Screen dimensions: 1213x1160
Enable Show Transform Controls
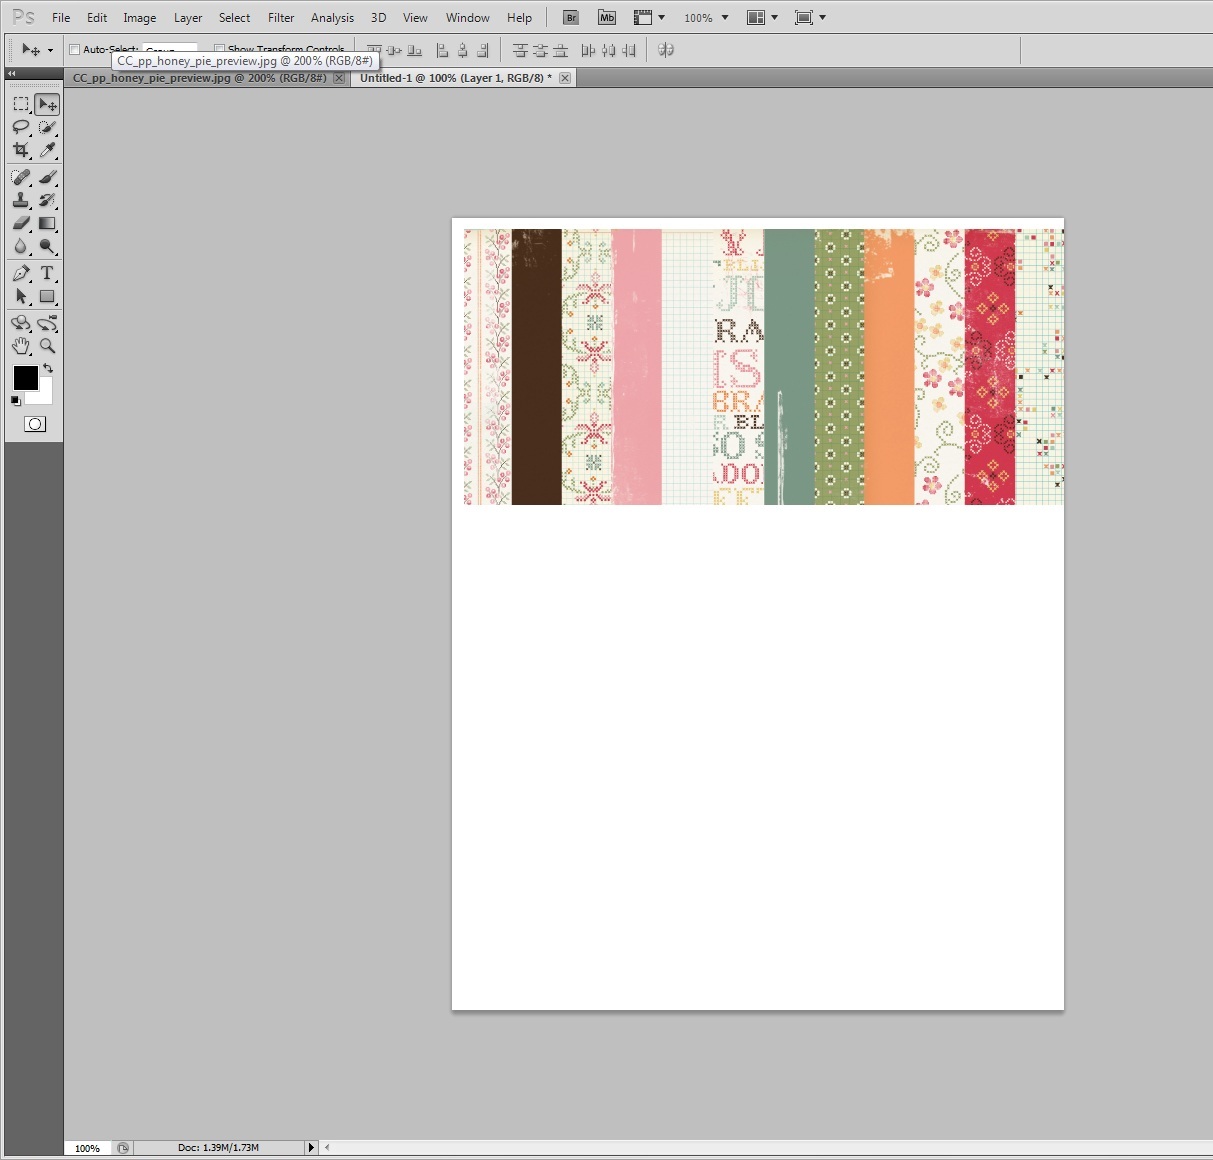coord(218,49)
